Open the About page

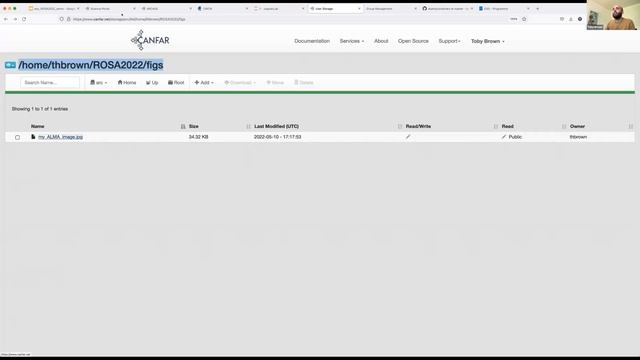(381, 41)
